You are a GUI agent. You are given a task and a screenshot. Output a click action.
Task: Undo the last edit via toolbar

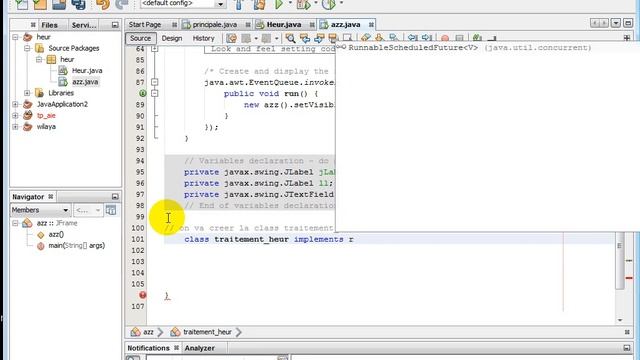click(x=103, y=4)
